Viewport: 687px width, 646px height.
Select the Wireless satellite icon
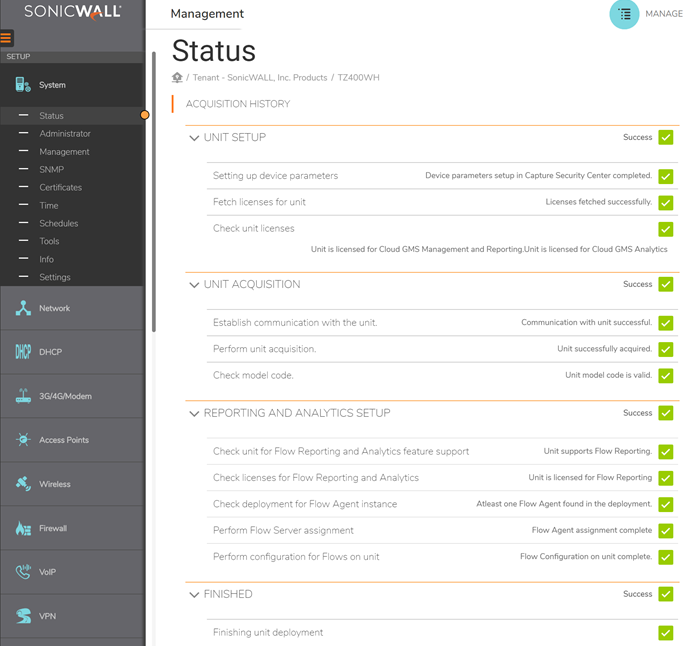click(23, 484)
